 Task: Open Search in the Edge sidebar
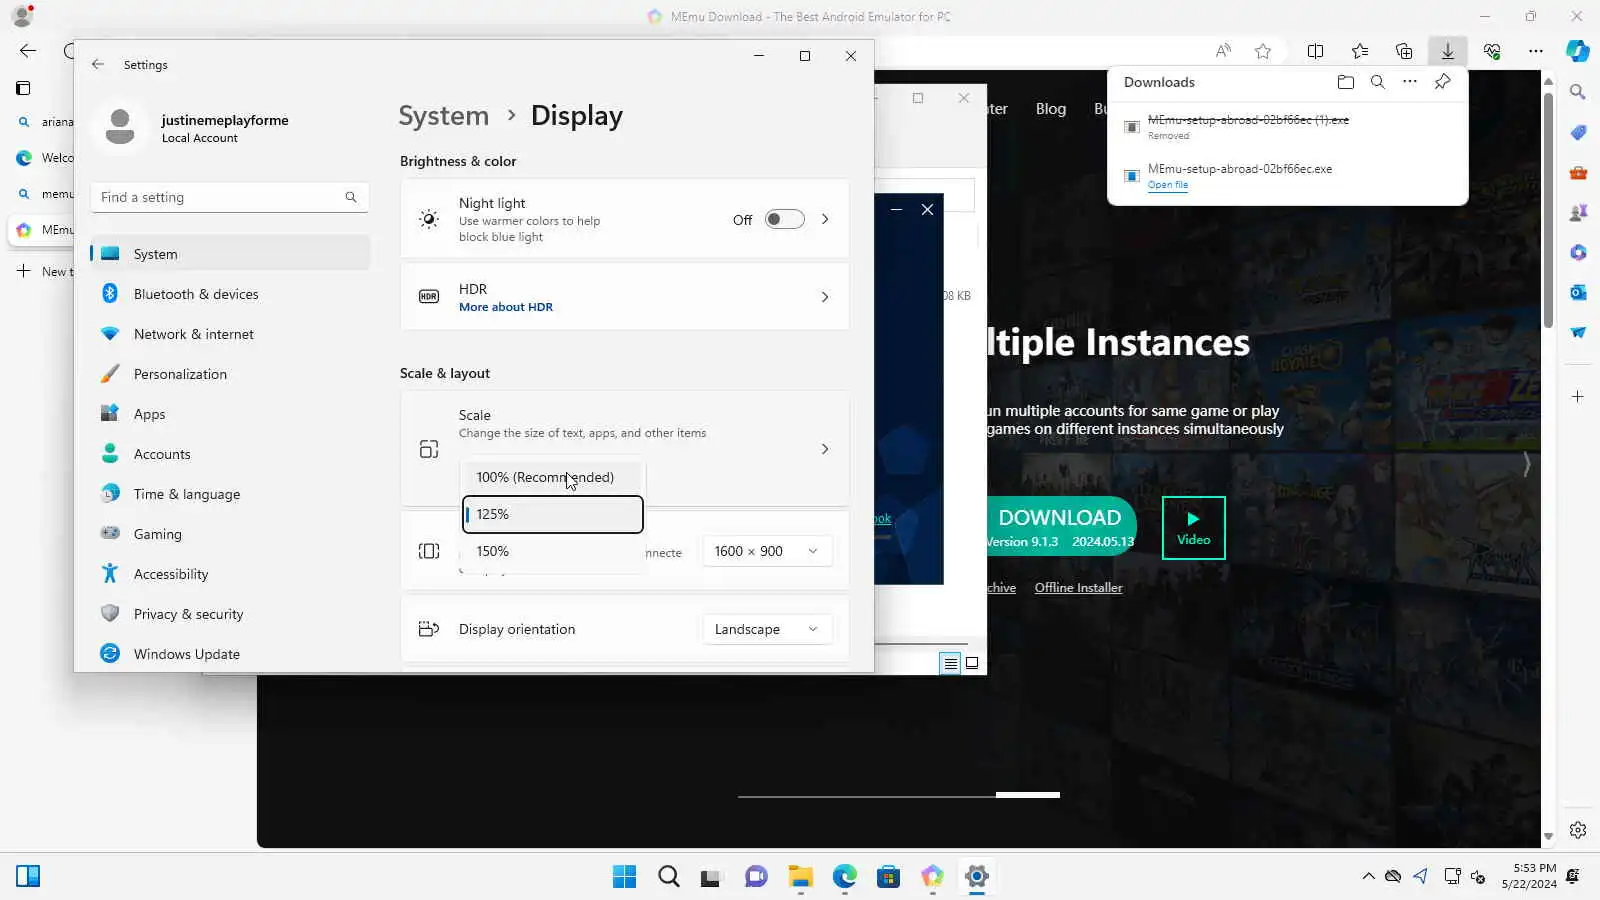pyautogui.click(x=1578, y=92)
